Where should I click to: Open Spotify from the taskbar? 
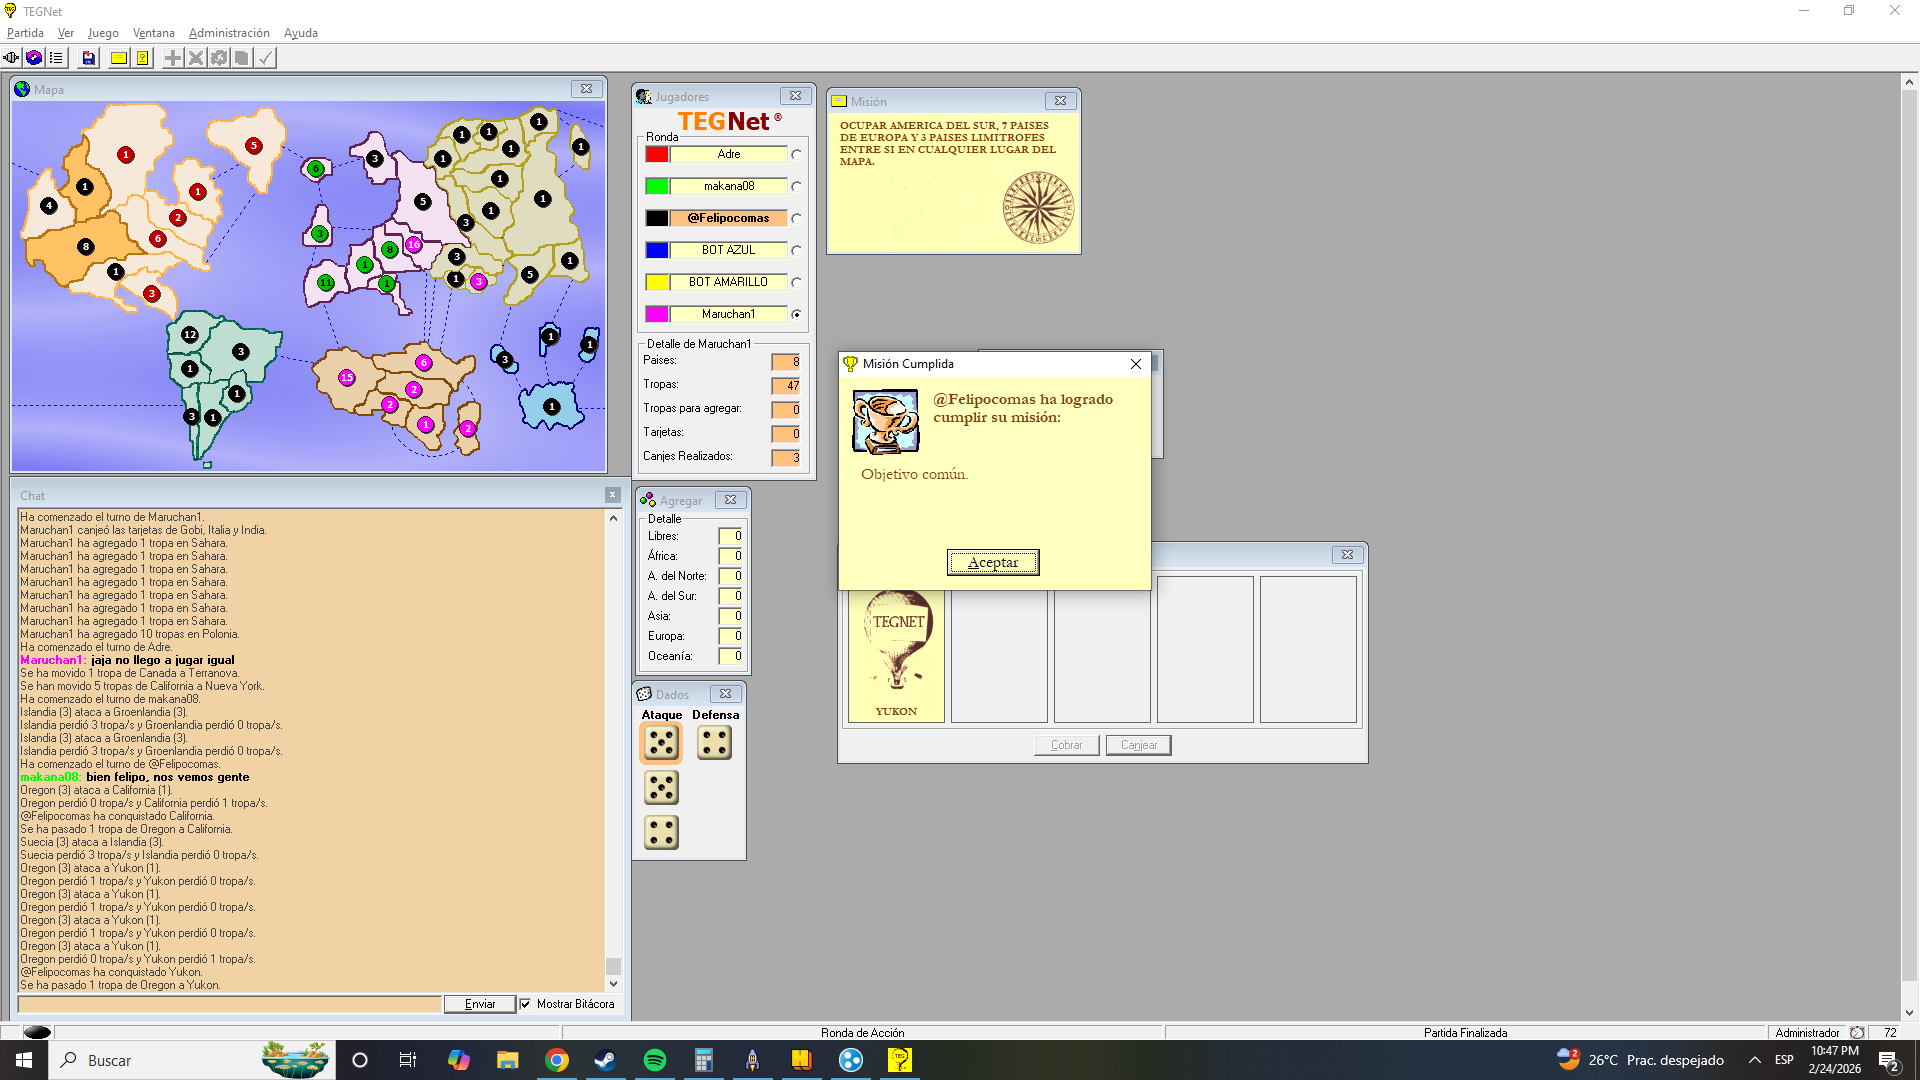[x=655, y=1060]
